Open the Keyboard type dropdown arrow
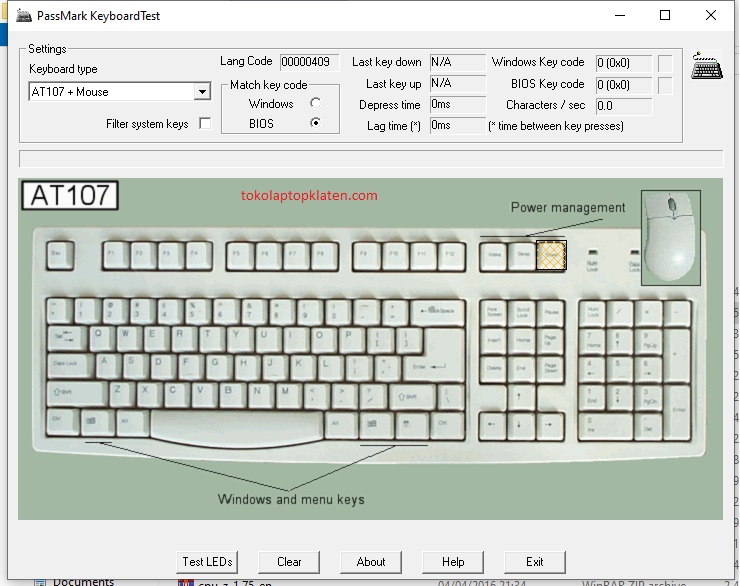Viewport: 740px width, 586px height. point(202,92)
